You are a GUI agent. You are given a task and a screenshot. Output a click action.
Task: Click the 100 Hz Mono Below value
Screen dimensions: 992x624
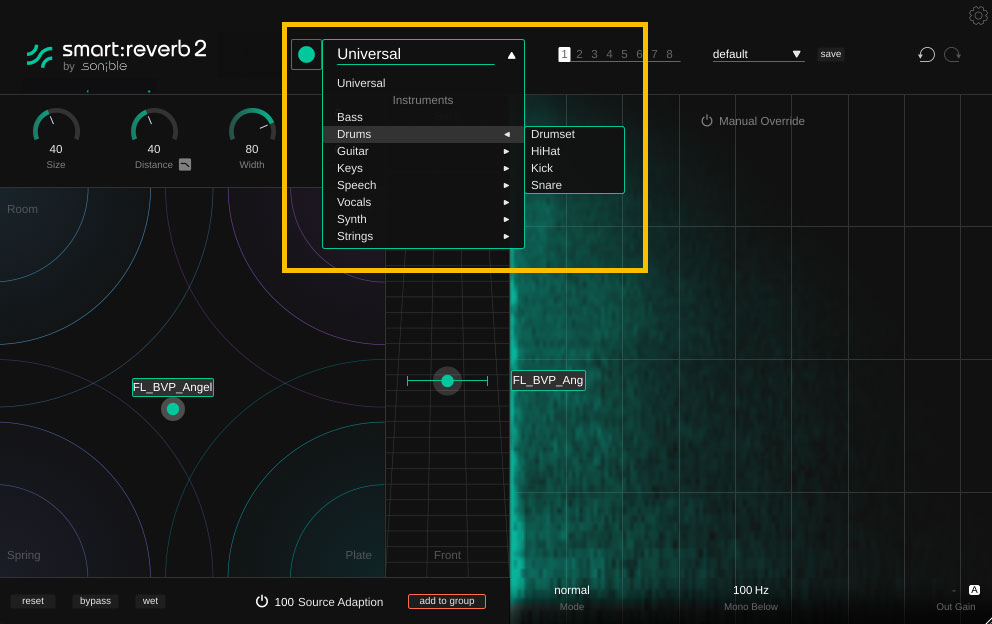pos(751,590)
